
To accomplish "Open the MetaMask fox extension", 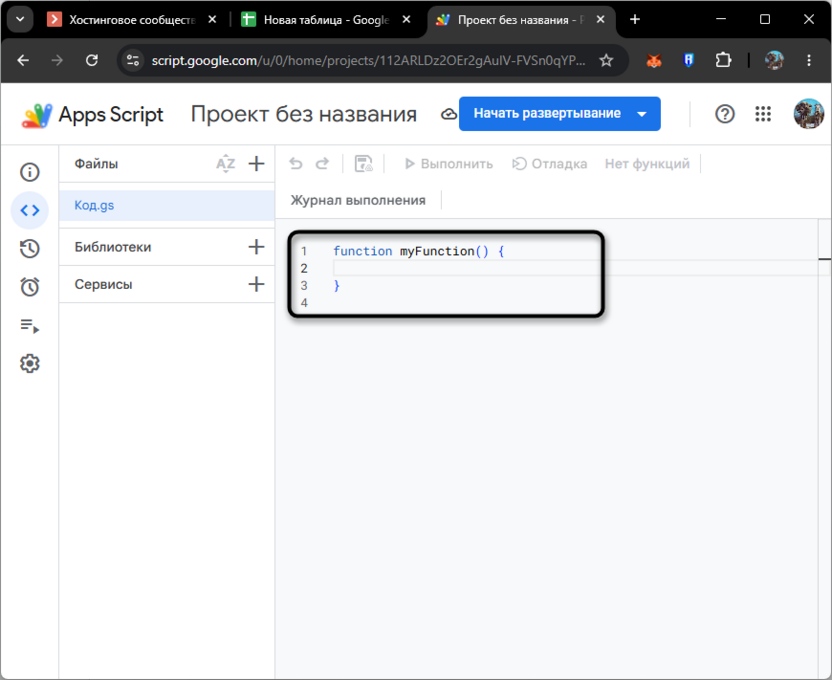I will click(x=654, y=60).
